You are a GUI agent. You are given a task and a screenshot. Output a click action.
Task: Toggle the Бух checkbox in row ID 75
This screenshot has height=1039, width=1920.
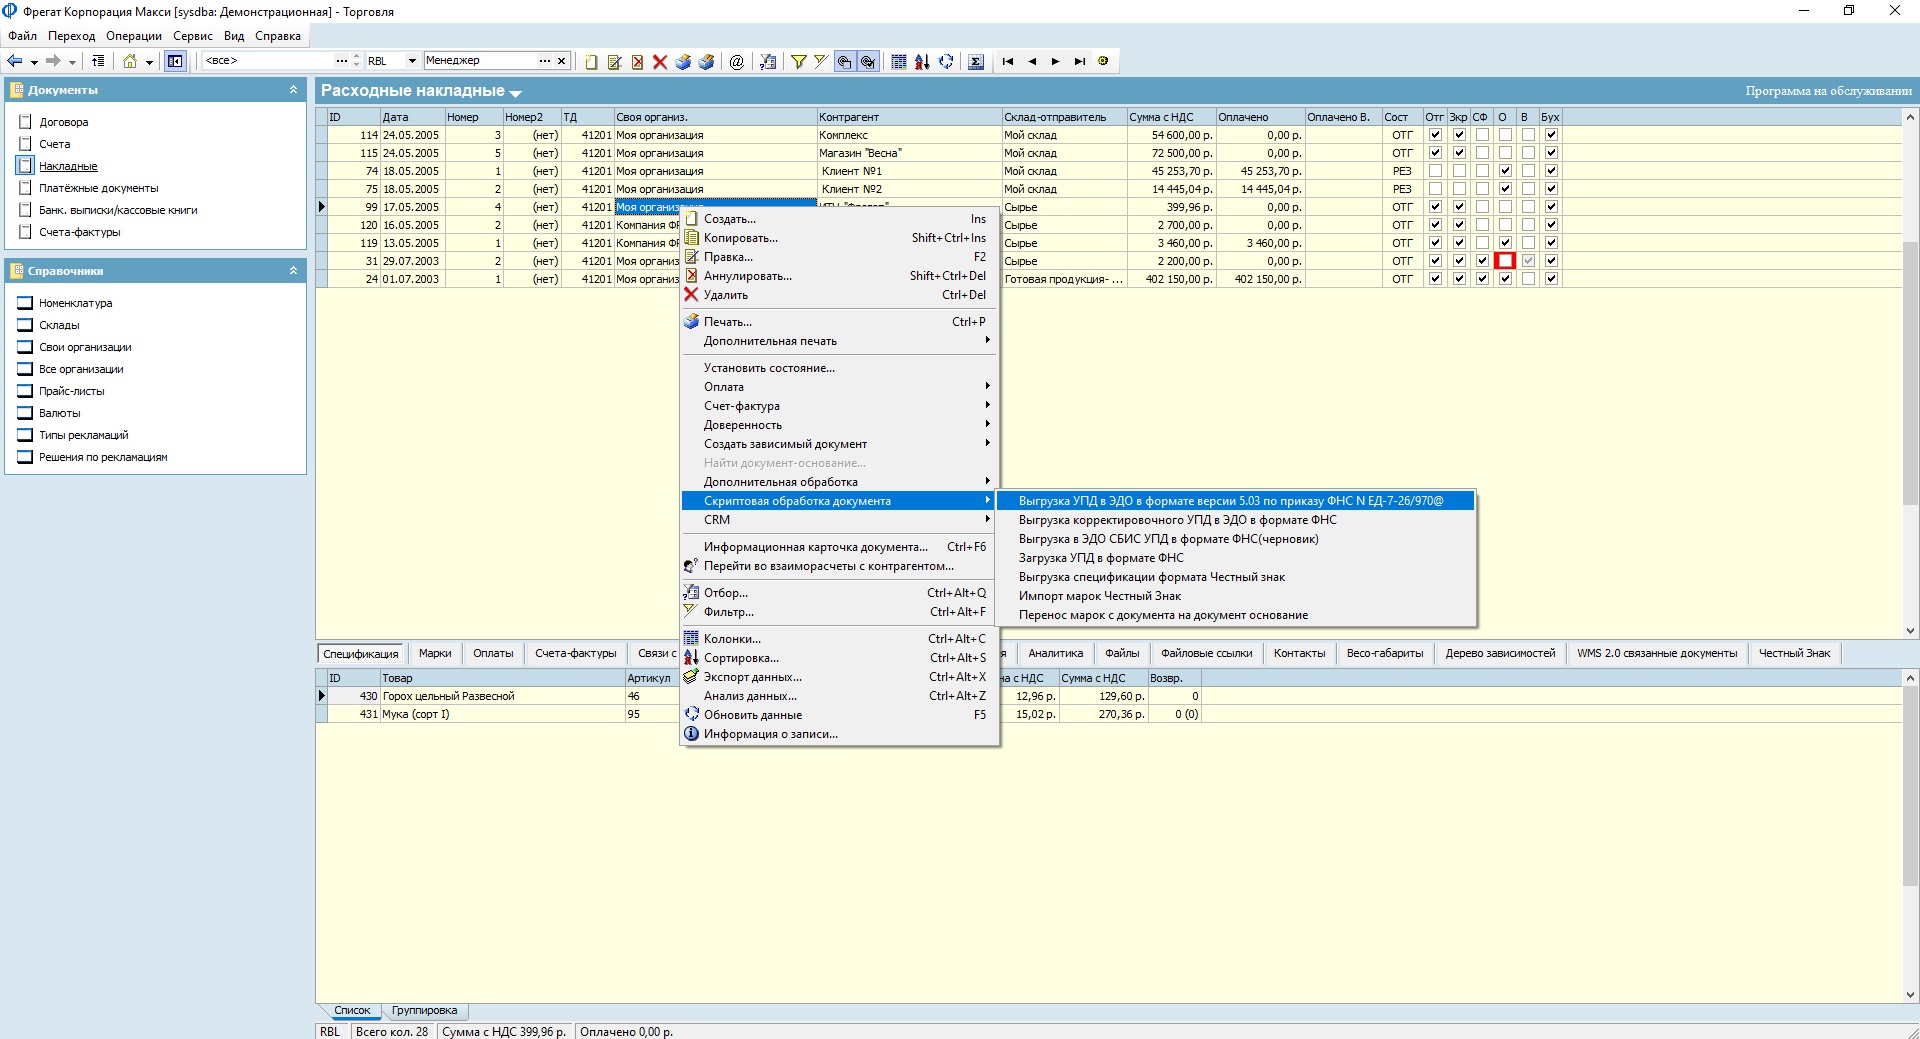click(x=1551, y=189)
